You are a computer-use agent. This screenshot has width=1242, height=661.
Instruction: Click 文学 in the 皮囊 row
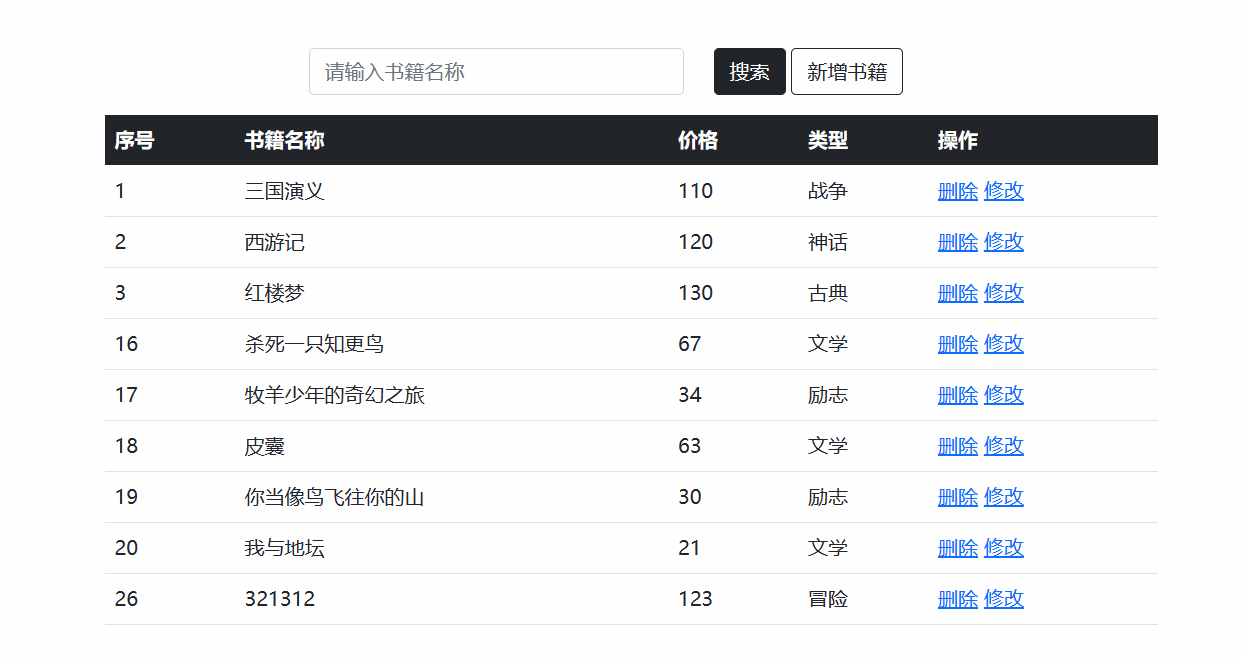pyautogui.click(x=828, y=446)
